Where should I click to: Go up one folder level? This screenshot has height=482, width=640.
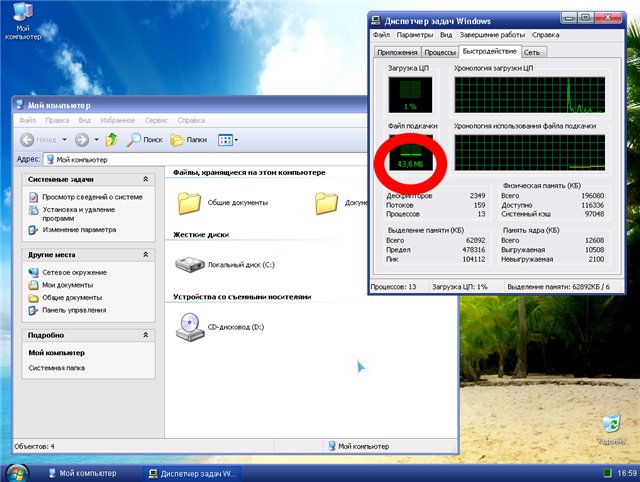click(111, 140)
